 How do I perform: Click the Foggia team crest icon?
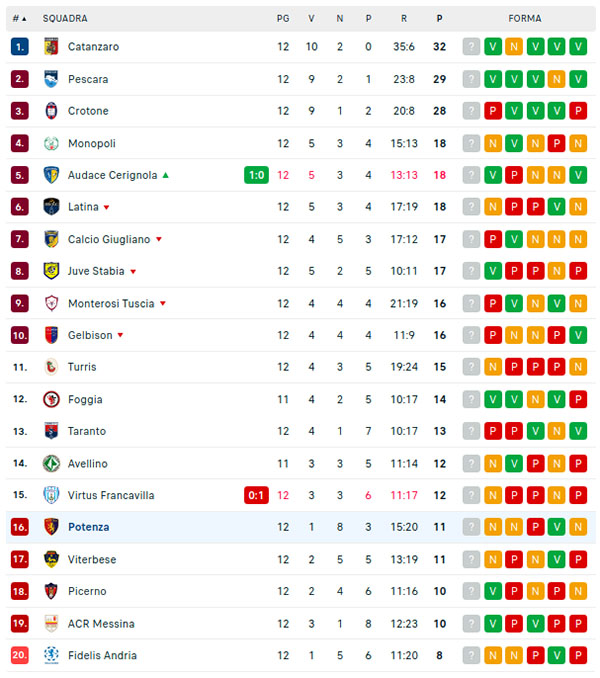pyautogui.click(x=51, y=399)
